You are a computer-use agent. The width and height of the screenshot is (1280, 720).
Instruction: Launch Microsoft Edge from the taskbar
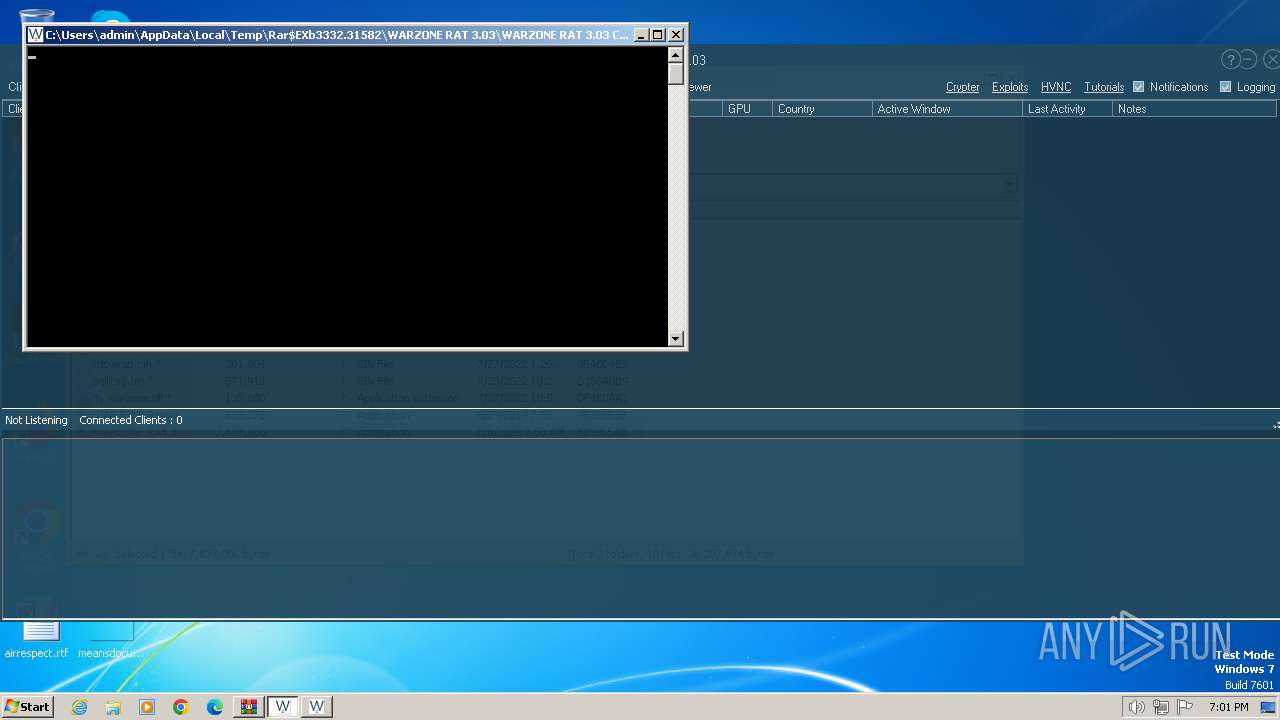click(x=215, y=707)
